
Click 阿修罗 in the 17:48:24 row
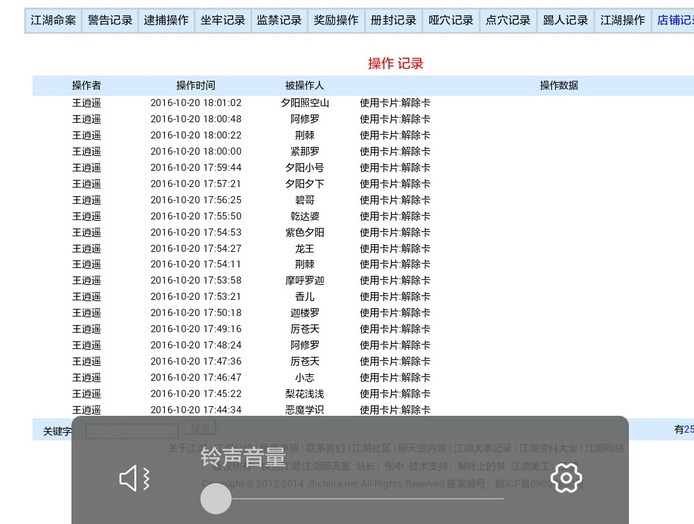(x=305, y=345)
